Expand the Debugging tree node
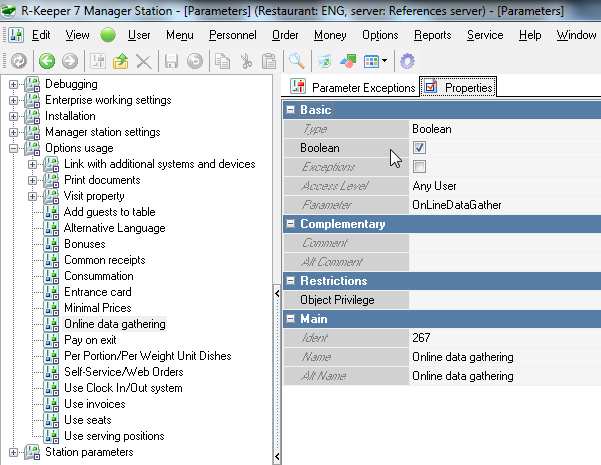 [13, 84]
